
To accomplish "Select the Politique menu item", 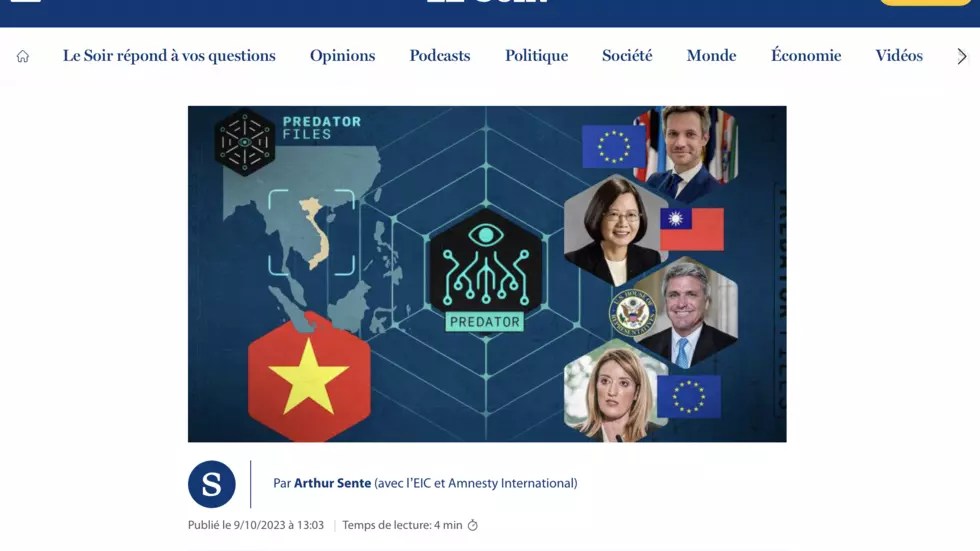I will 536,56.
